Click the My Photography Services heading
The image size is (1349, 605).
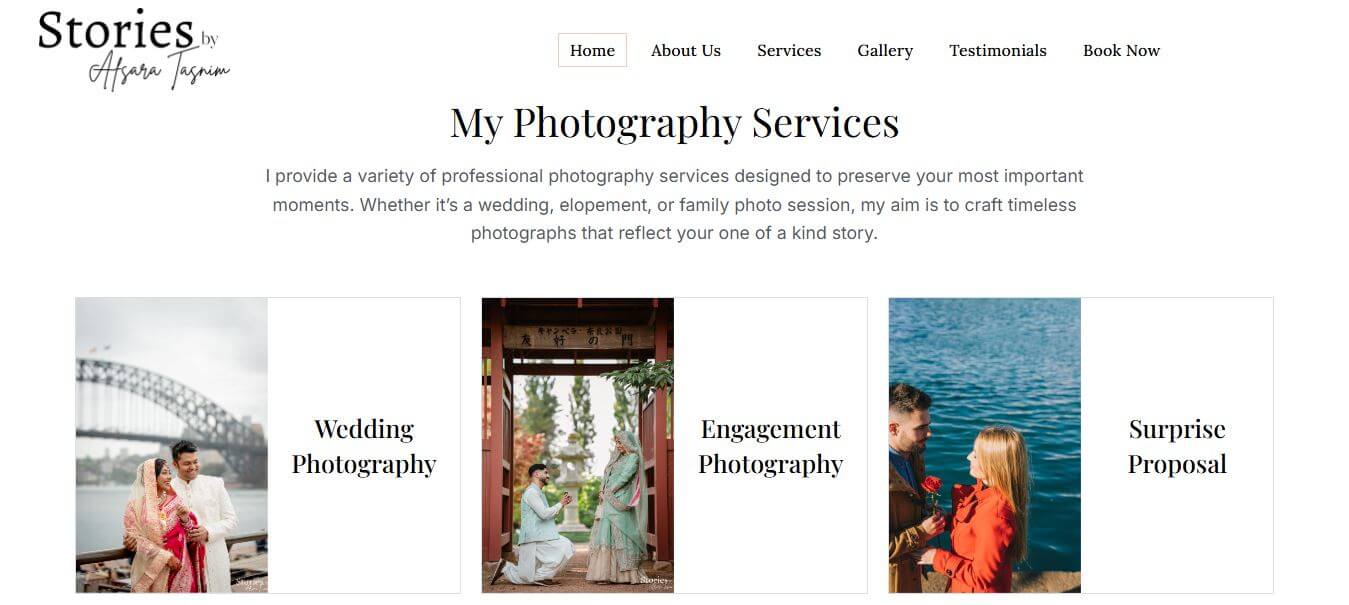674,123
